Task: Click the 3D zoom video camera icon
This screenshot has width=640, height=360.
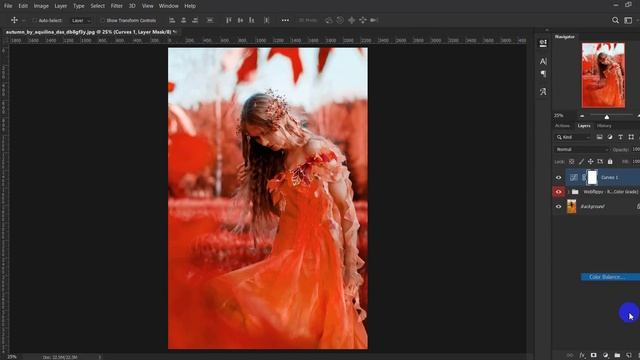Action: [x=373, y=20]
